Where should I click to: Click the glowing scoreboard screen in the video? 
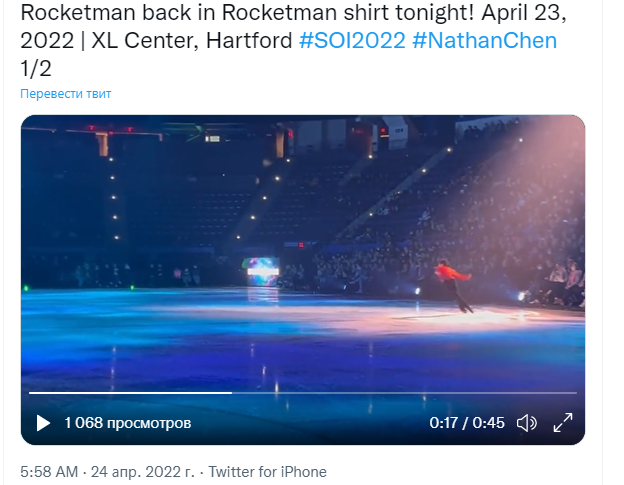[263, 270]
